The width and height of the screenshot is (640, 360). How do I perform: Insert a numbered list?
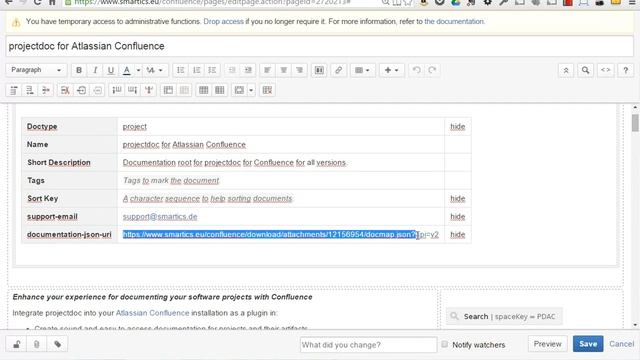click(x=196, y=70)
